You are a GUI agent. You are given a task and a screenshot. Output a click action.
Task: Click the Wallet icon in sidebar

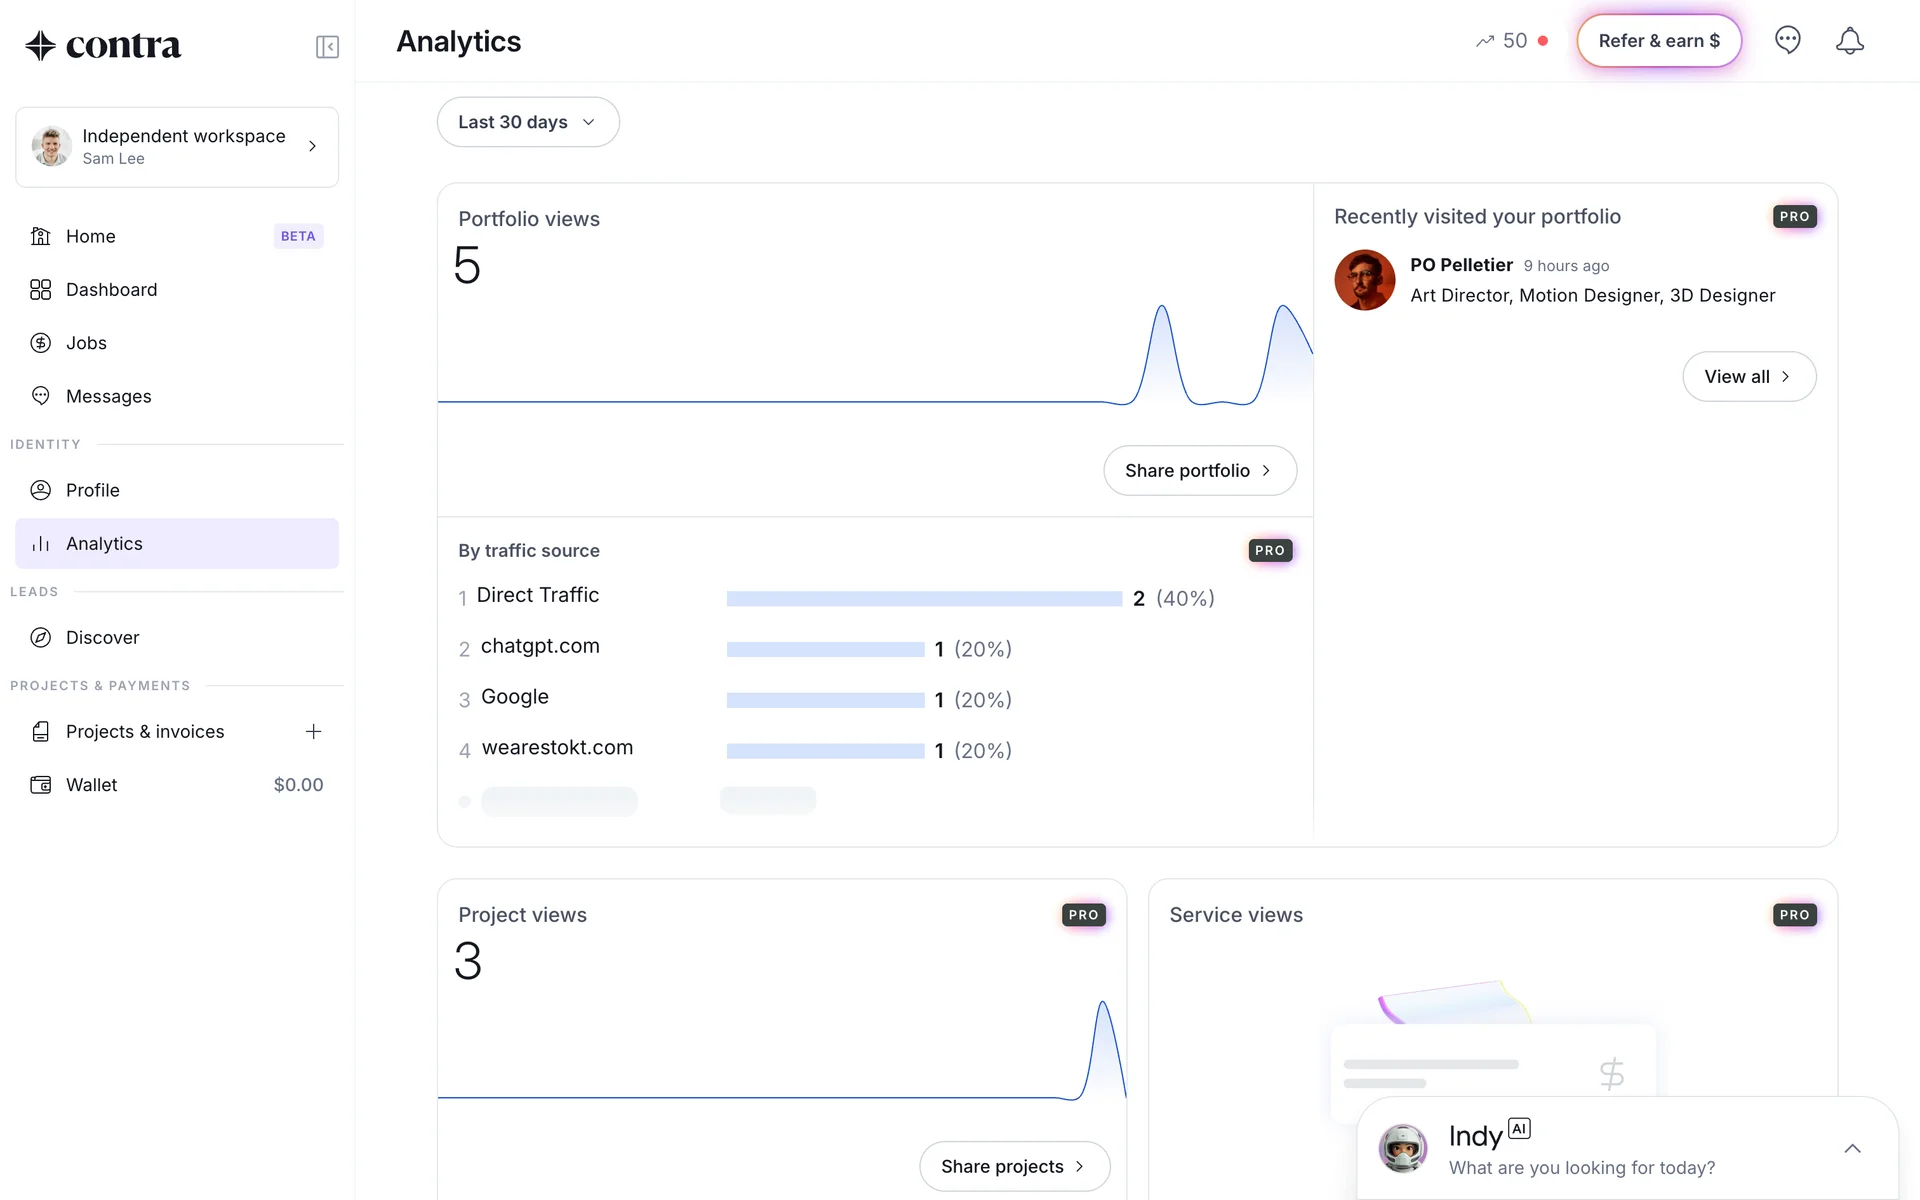[40, 785]
